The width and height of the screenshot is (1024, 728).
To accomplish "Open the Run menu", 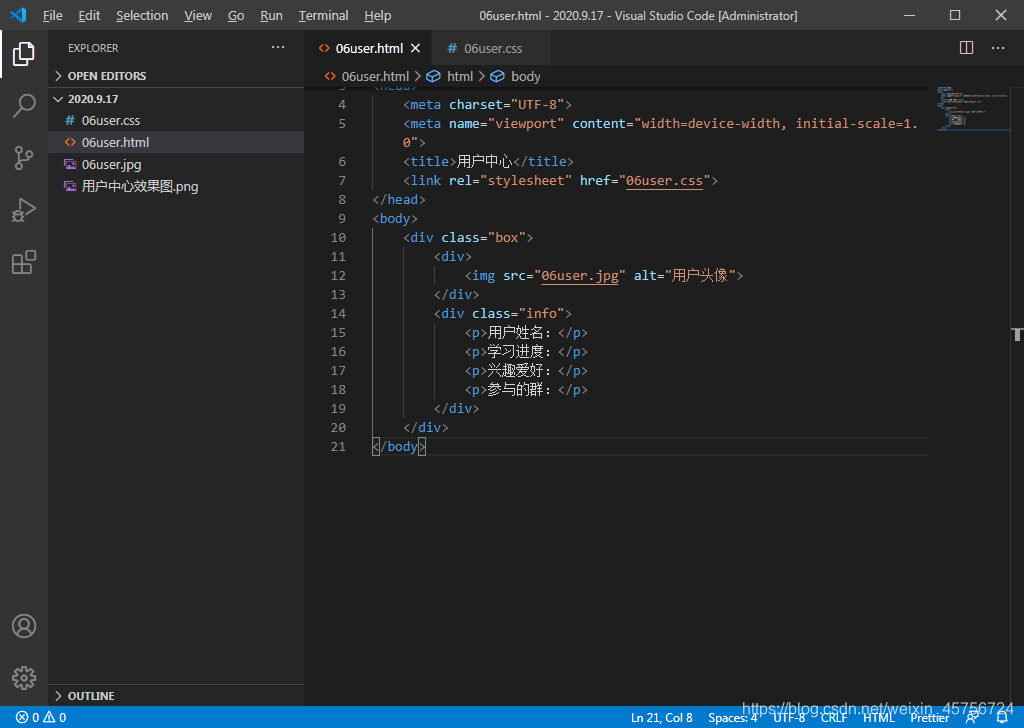I will point(271,15).
